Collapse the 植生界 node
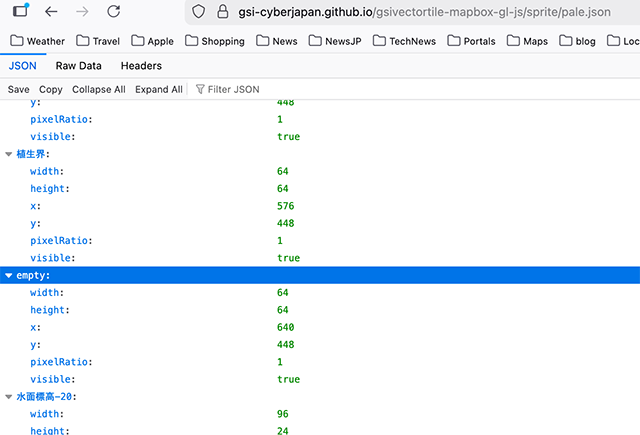Viewport: 640px width, 435px height. [x=9, y=154]
